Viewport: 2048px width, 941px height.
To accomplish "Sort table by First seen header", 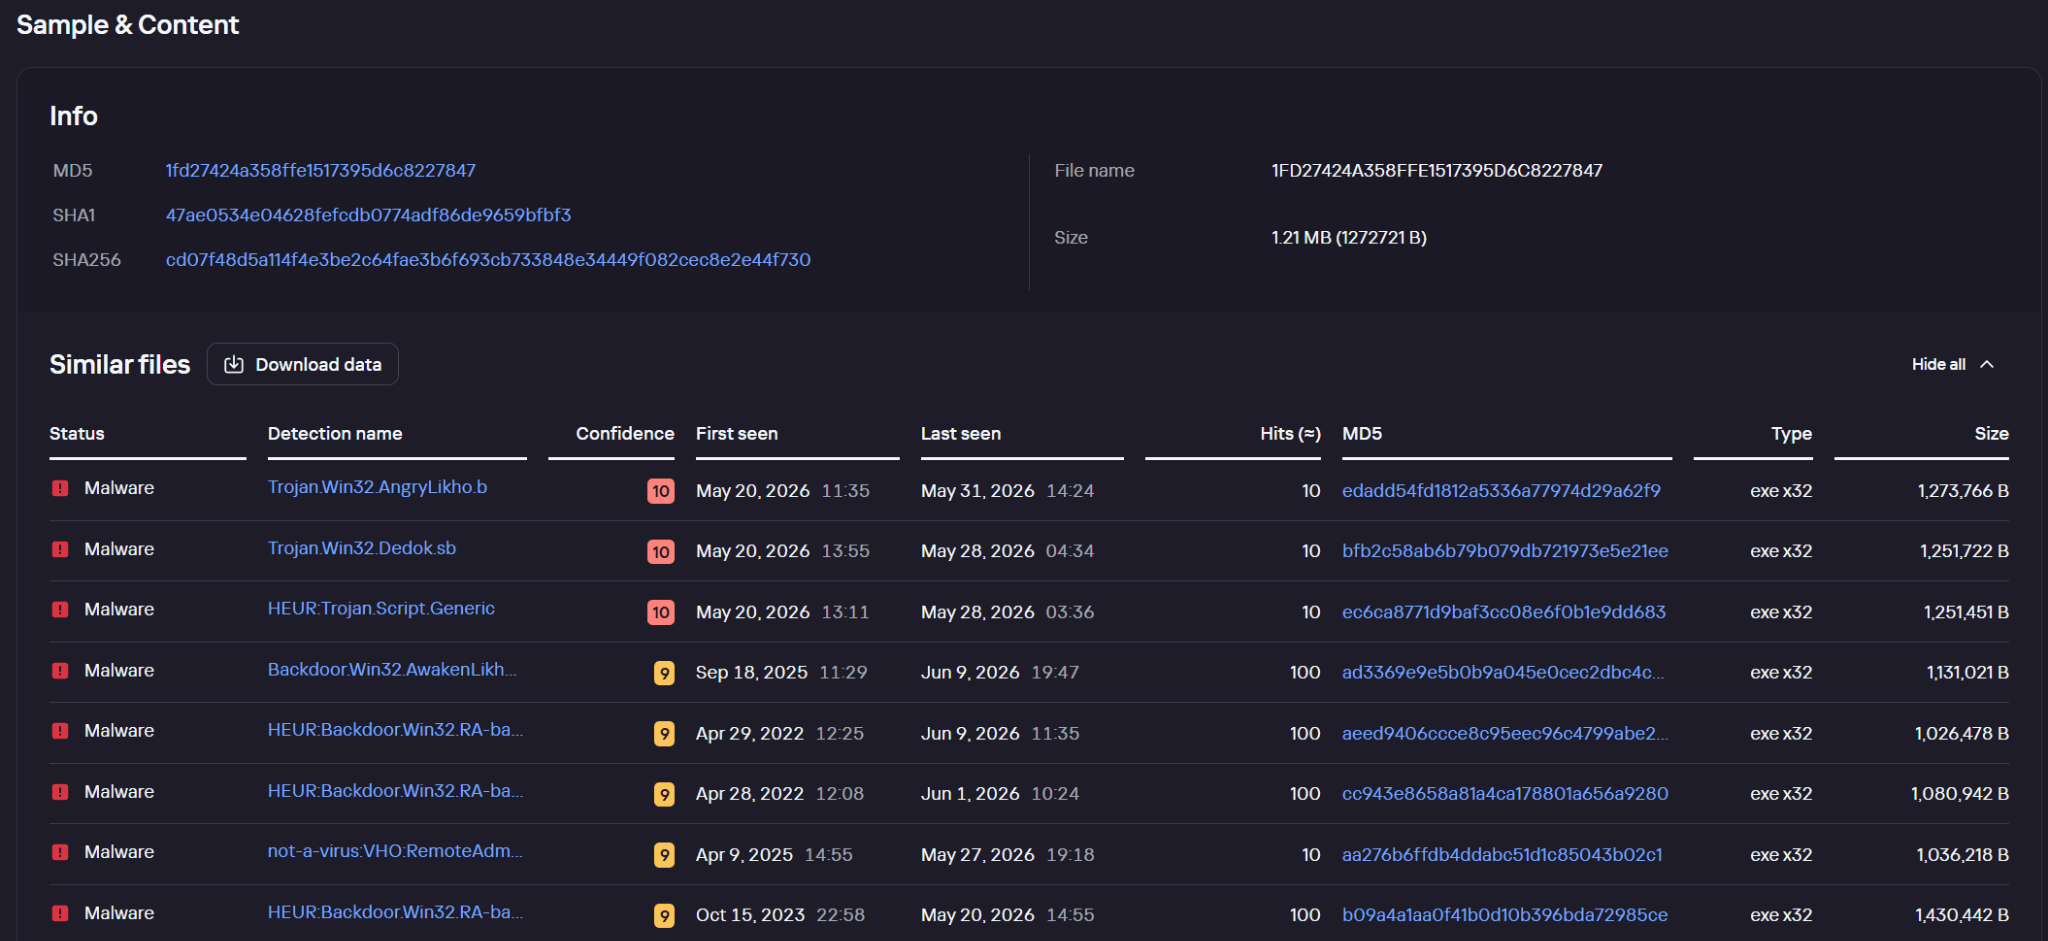I will click(737, 433).
